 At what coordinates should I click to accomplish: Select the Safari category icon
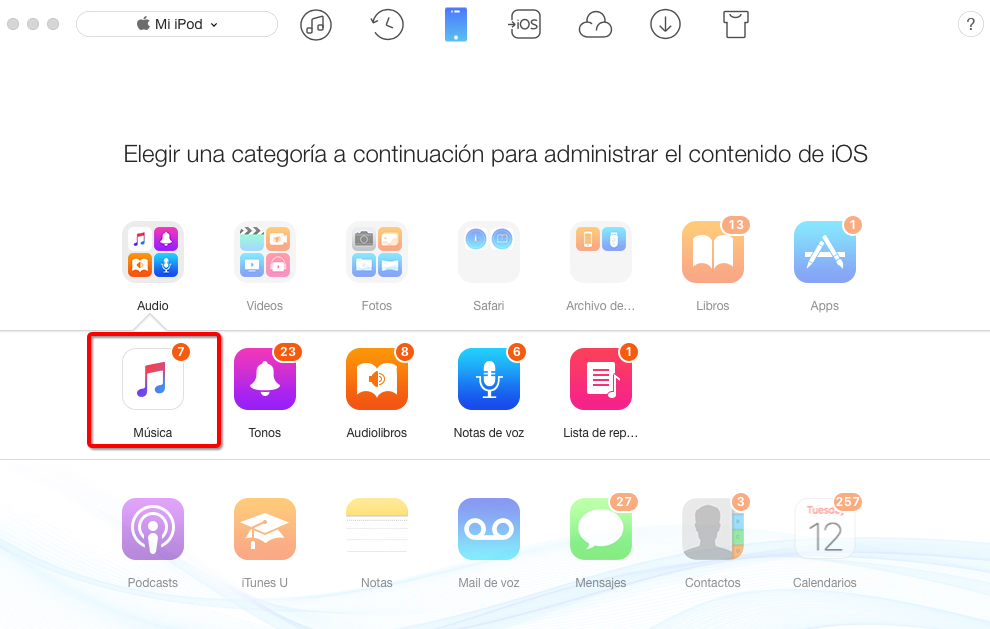(x=489, y=252)
